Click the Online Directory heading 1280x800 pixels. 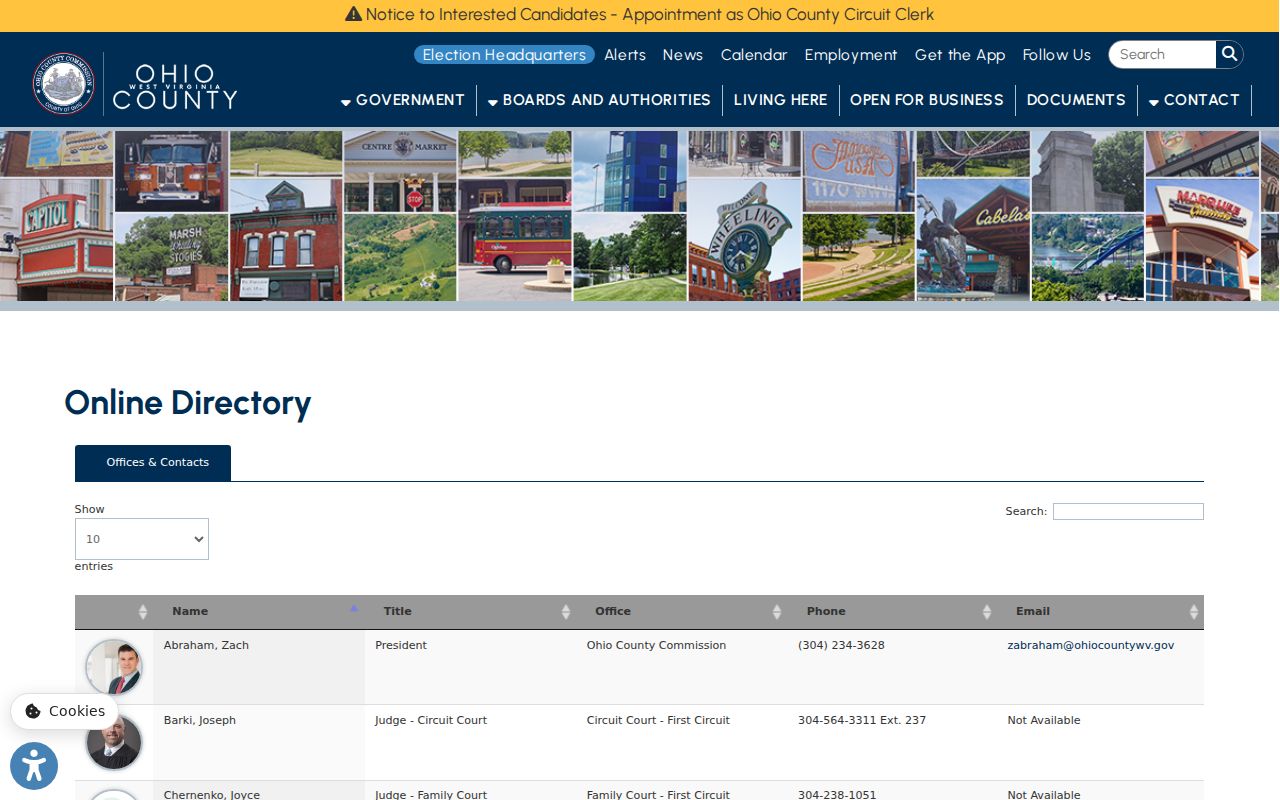[x=188, y=403]
